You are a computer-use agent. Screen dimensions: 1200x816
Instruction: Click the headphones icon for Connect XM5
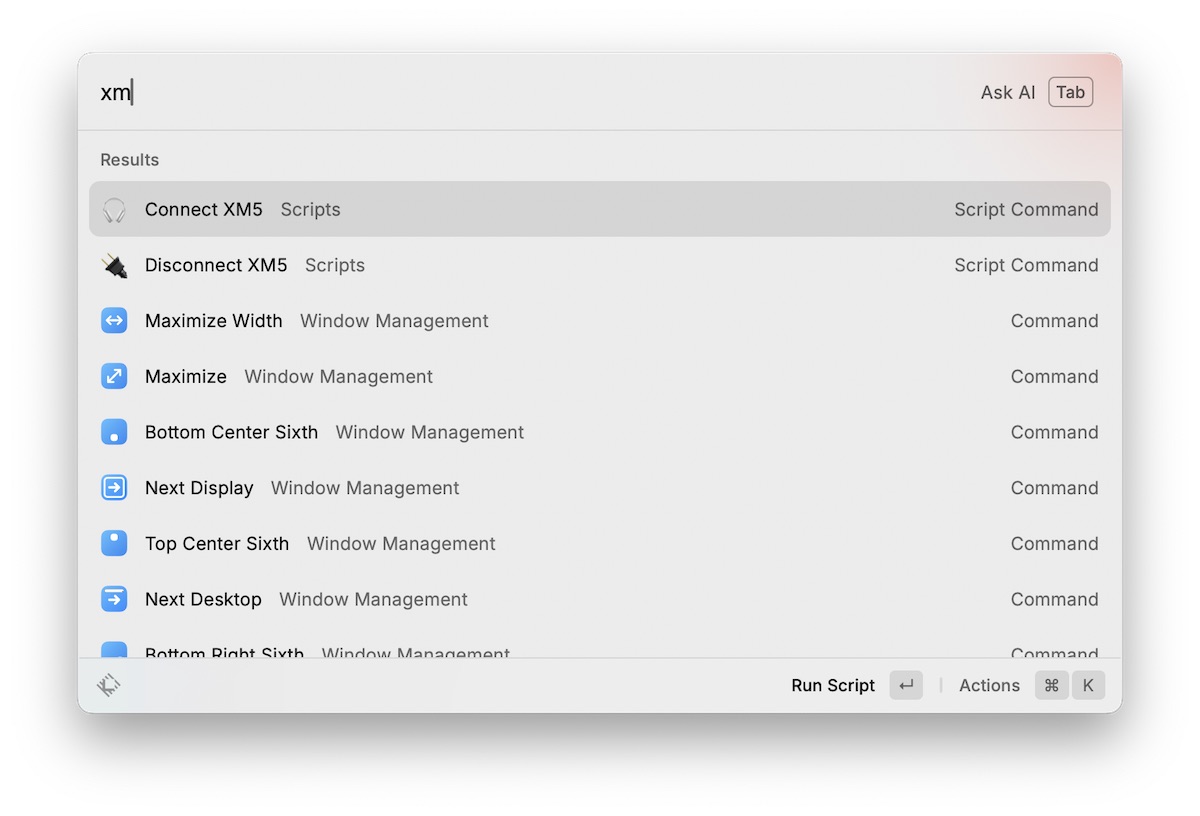[x=114, y=209]
